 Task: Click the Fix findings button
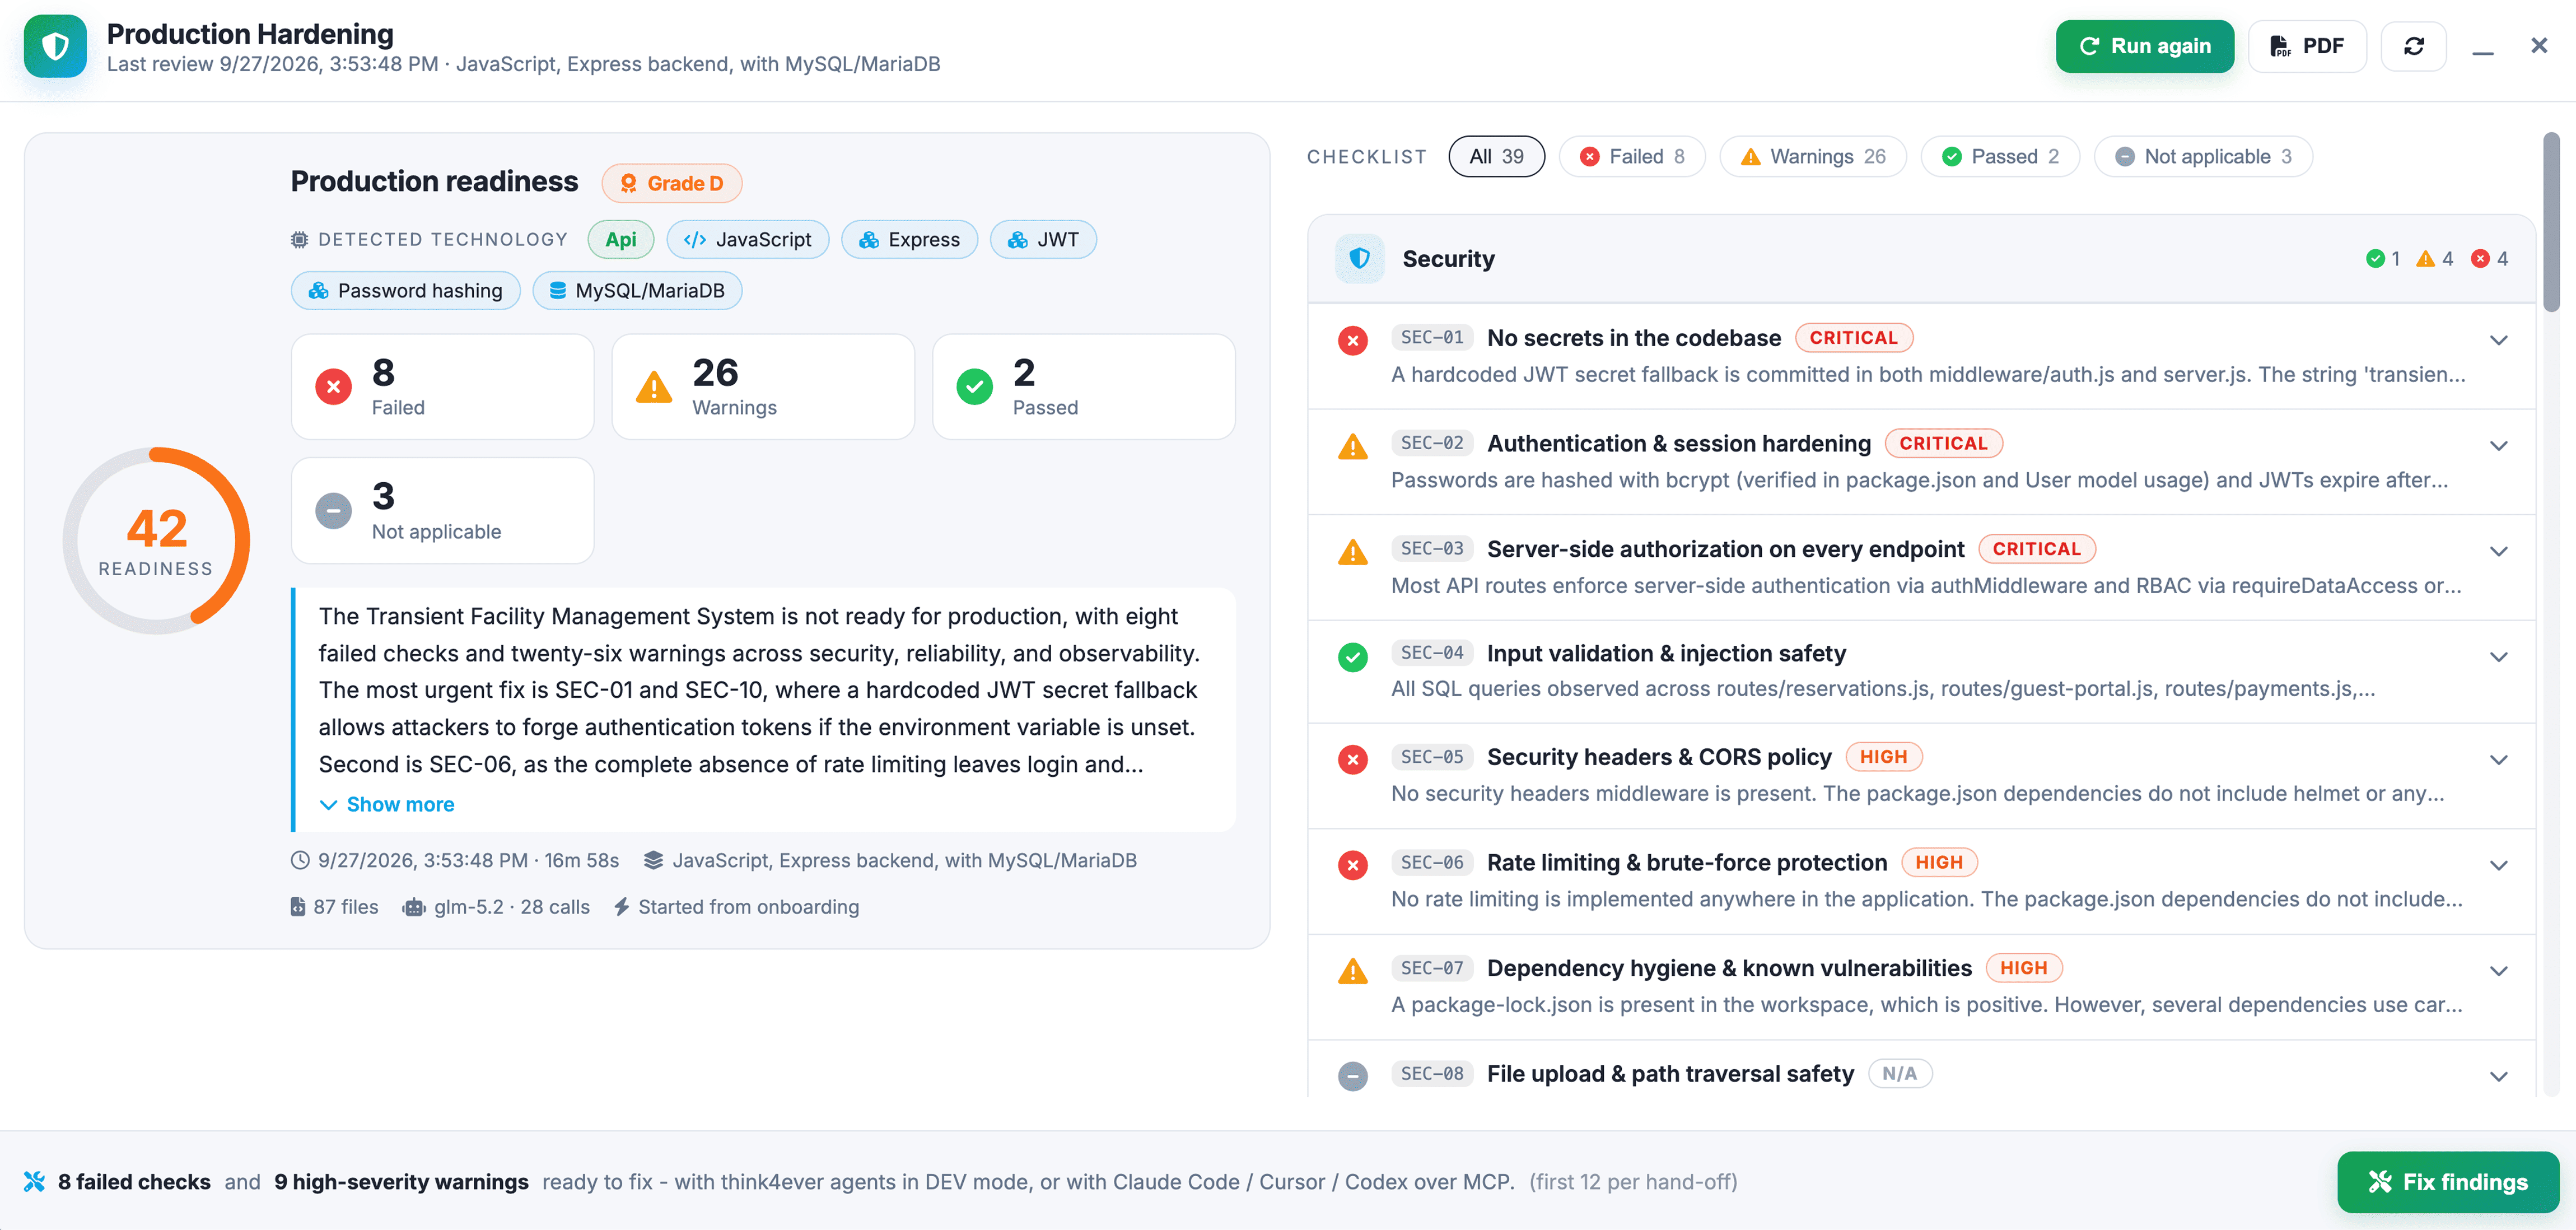pyautogui.click(x=2448, y=1182)
